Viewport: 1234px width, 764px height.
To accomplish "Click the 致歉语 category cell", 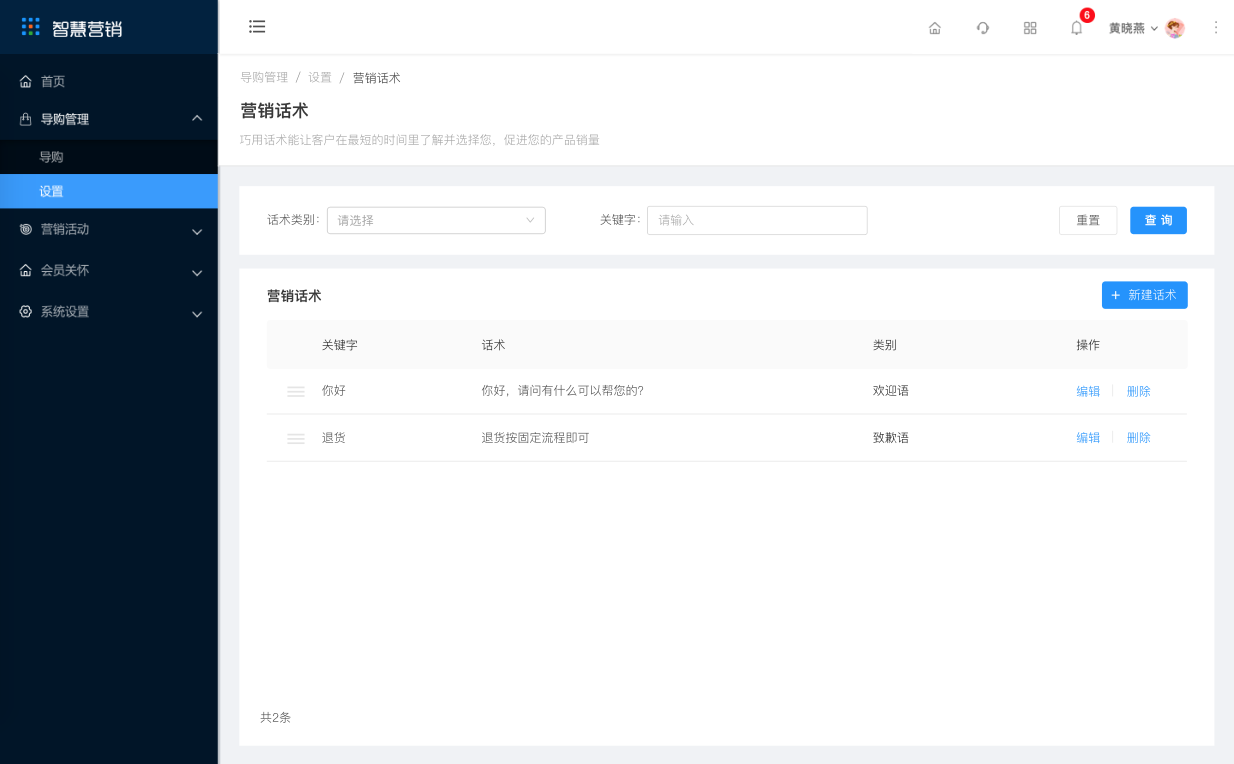I will coord(891,438).
